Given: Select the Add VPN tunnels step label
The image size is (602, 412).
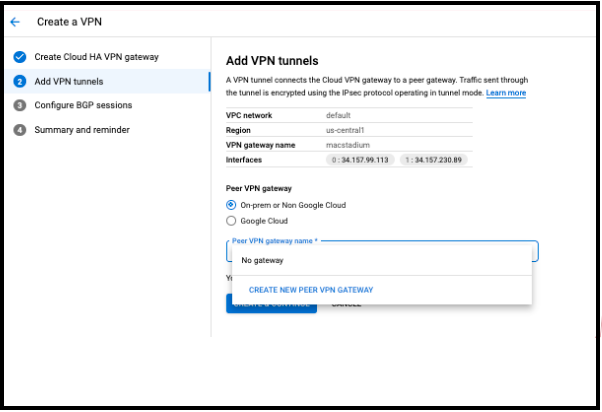Looking at the screenshot, I should (x=68, y=81).
